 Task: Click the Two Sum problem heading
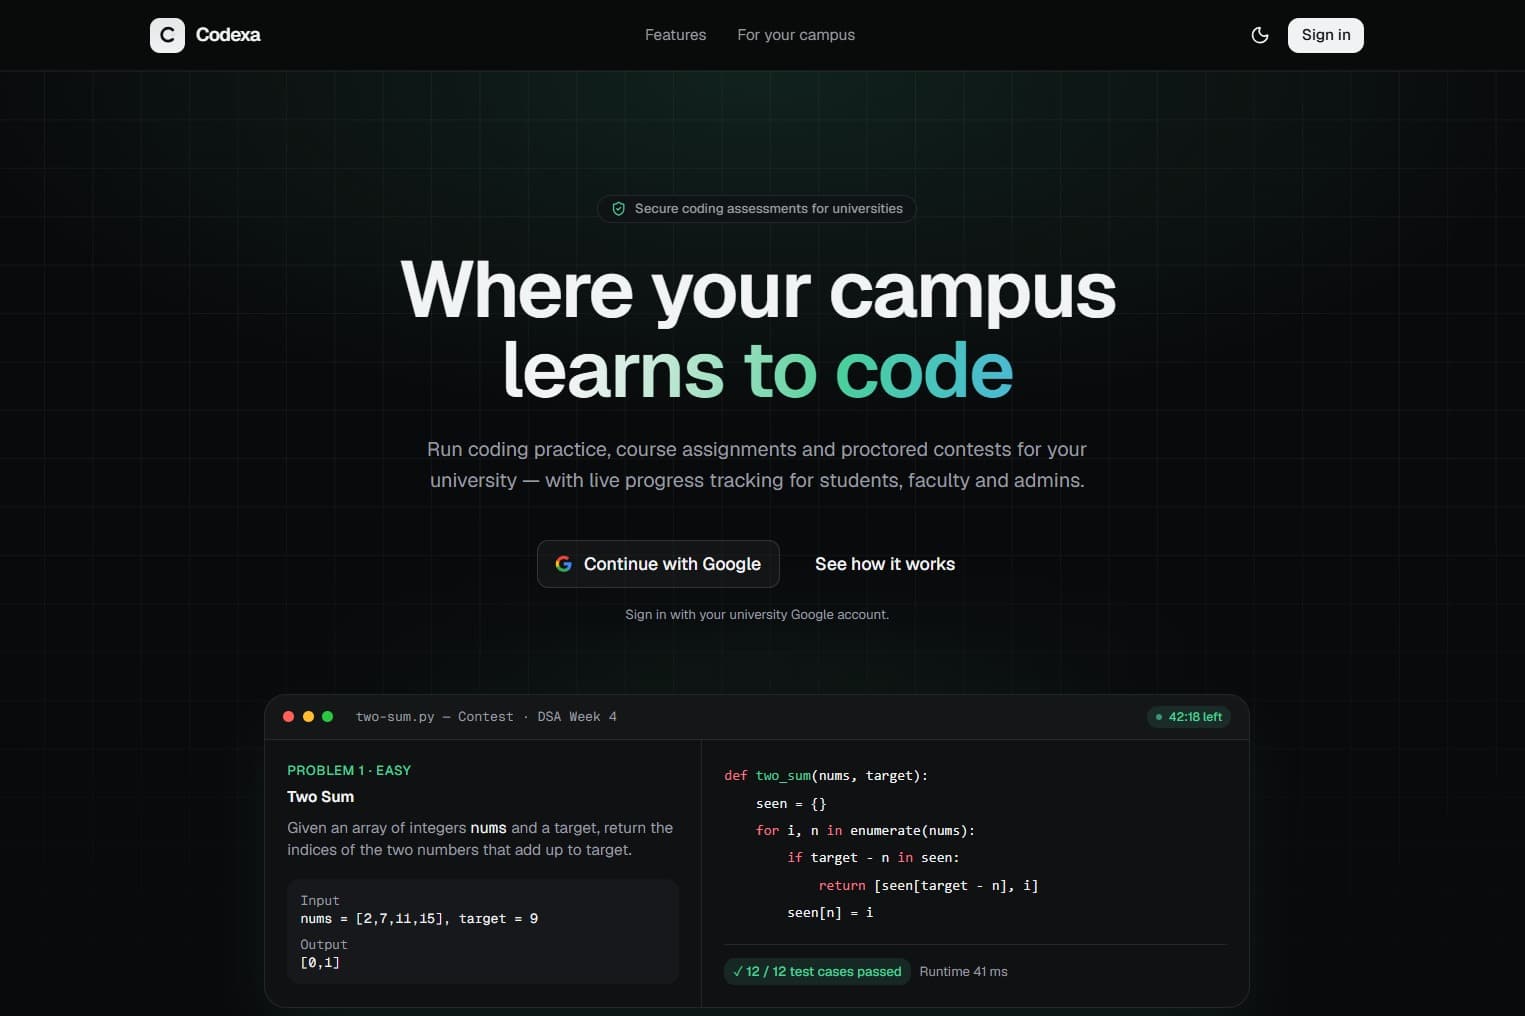[320, 797]
